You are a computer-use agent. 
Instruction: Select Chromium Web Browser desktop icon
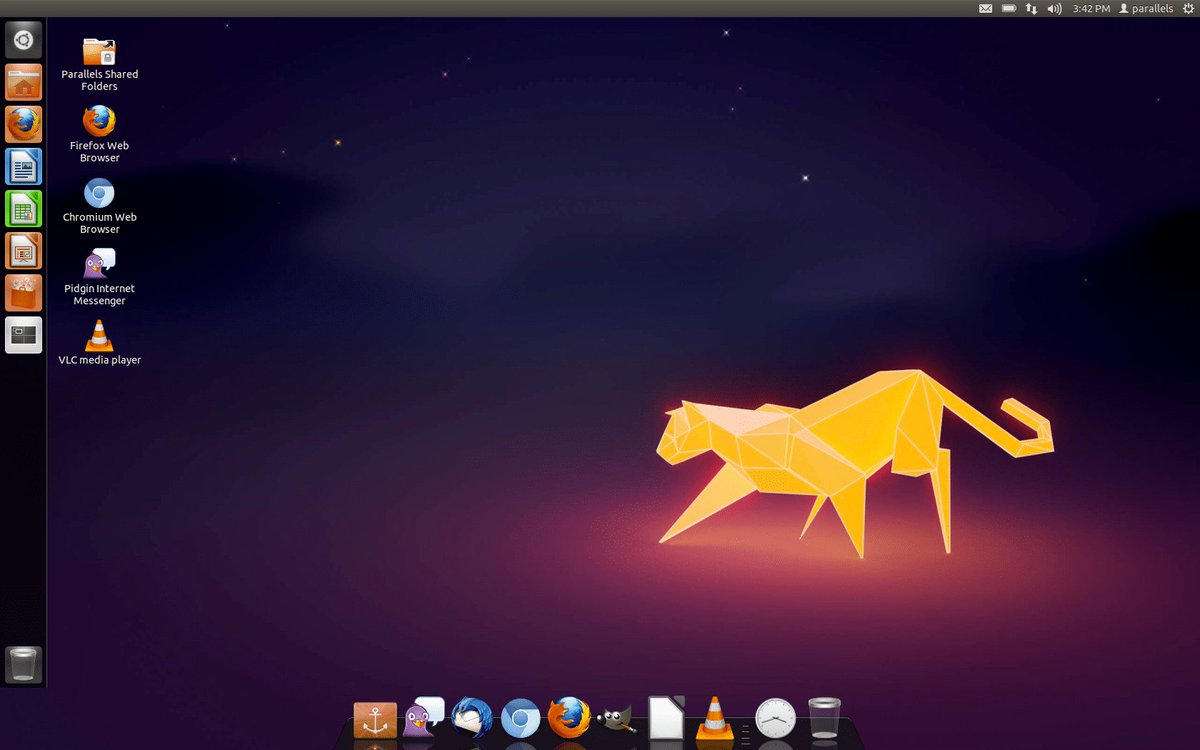coord(99,206)
